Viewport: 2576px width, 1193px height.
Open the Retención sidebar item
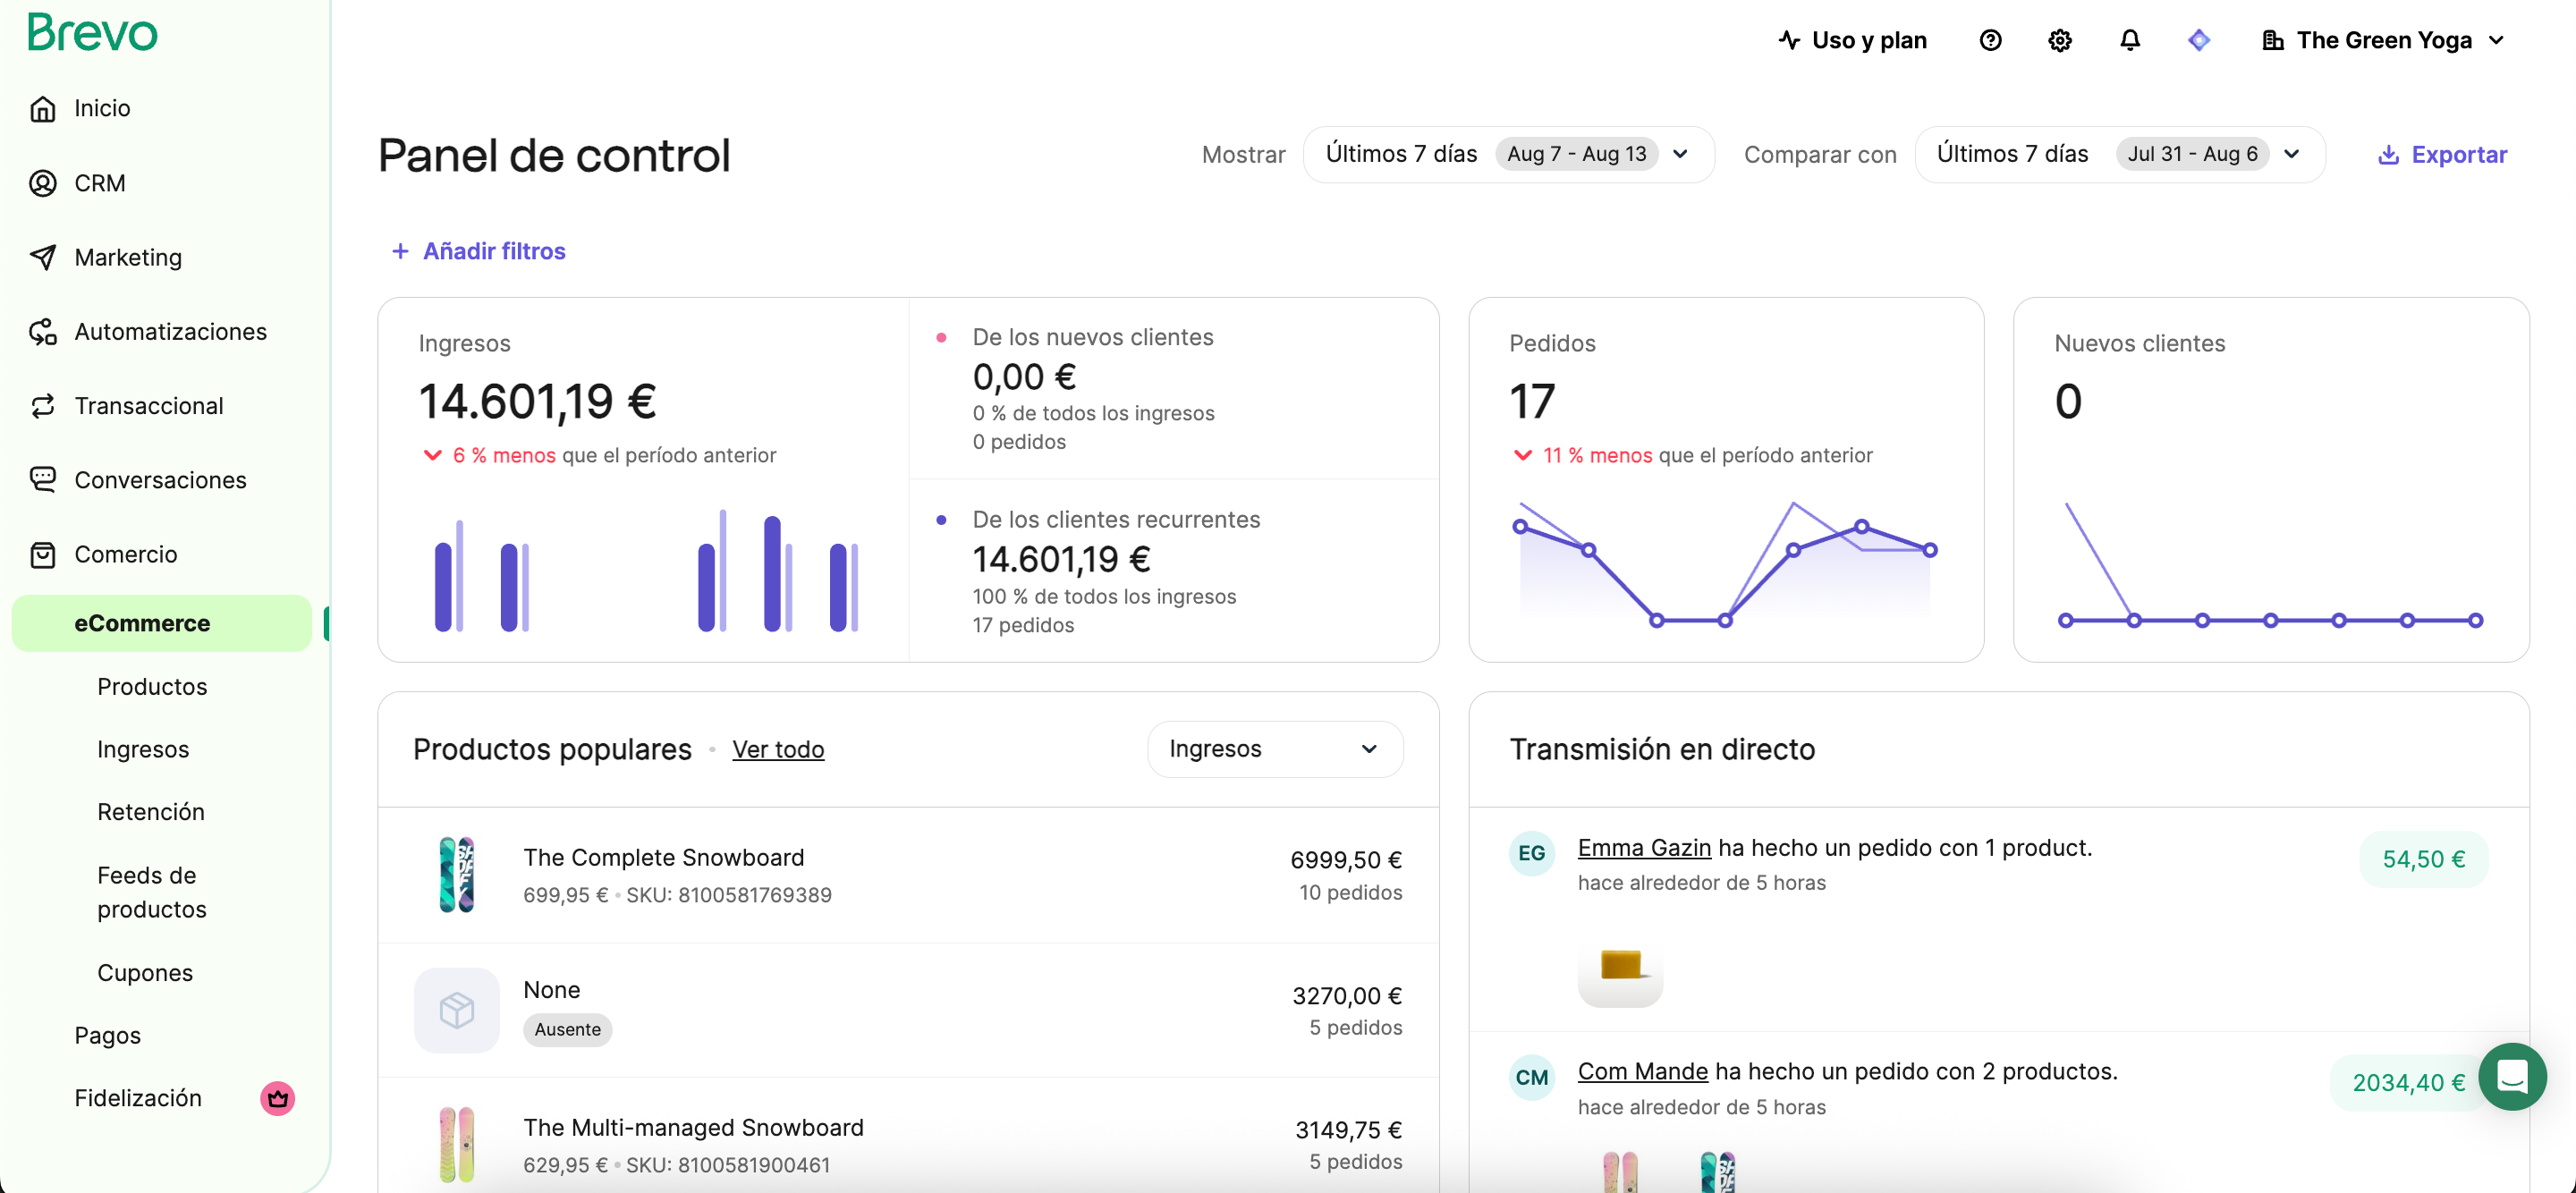tap(151, 812)
